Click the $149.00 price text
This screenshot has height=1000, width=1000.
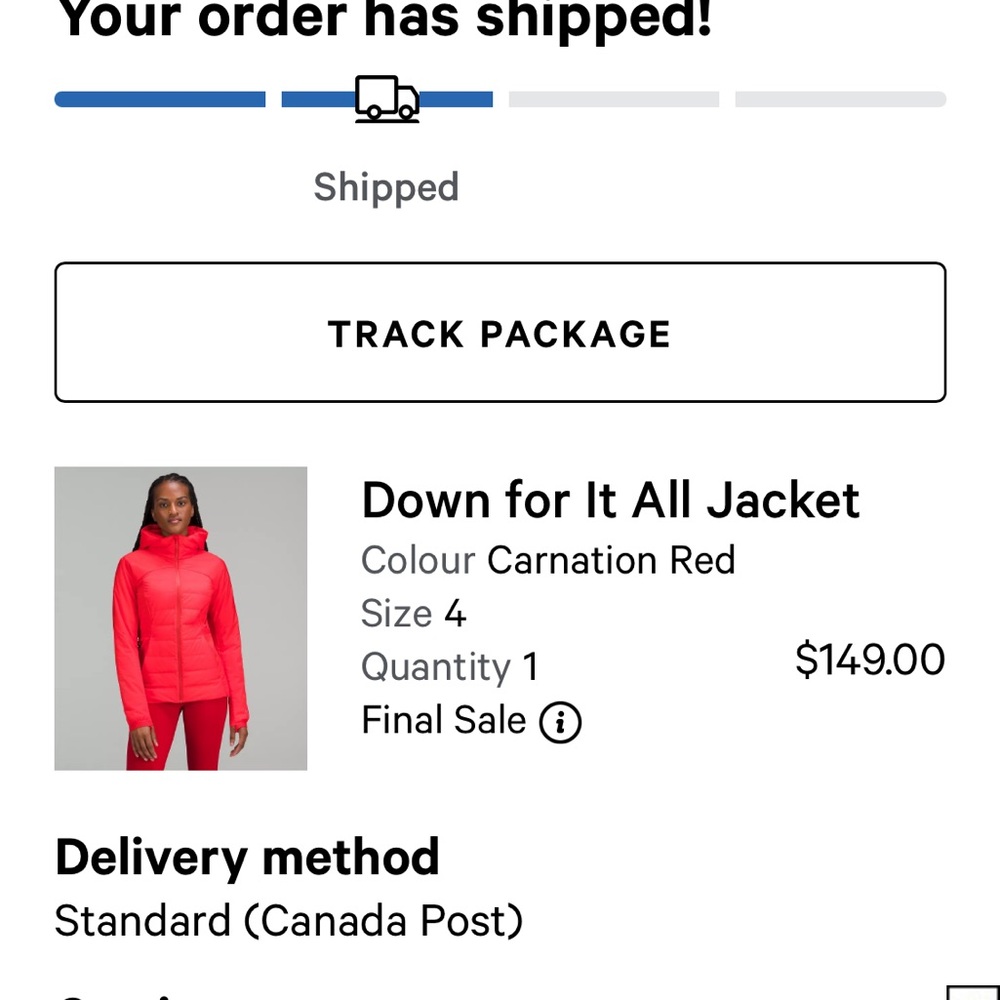(869, 659)
